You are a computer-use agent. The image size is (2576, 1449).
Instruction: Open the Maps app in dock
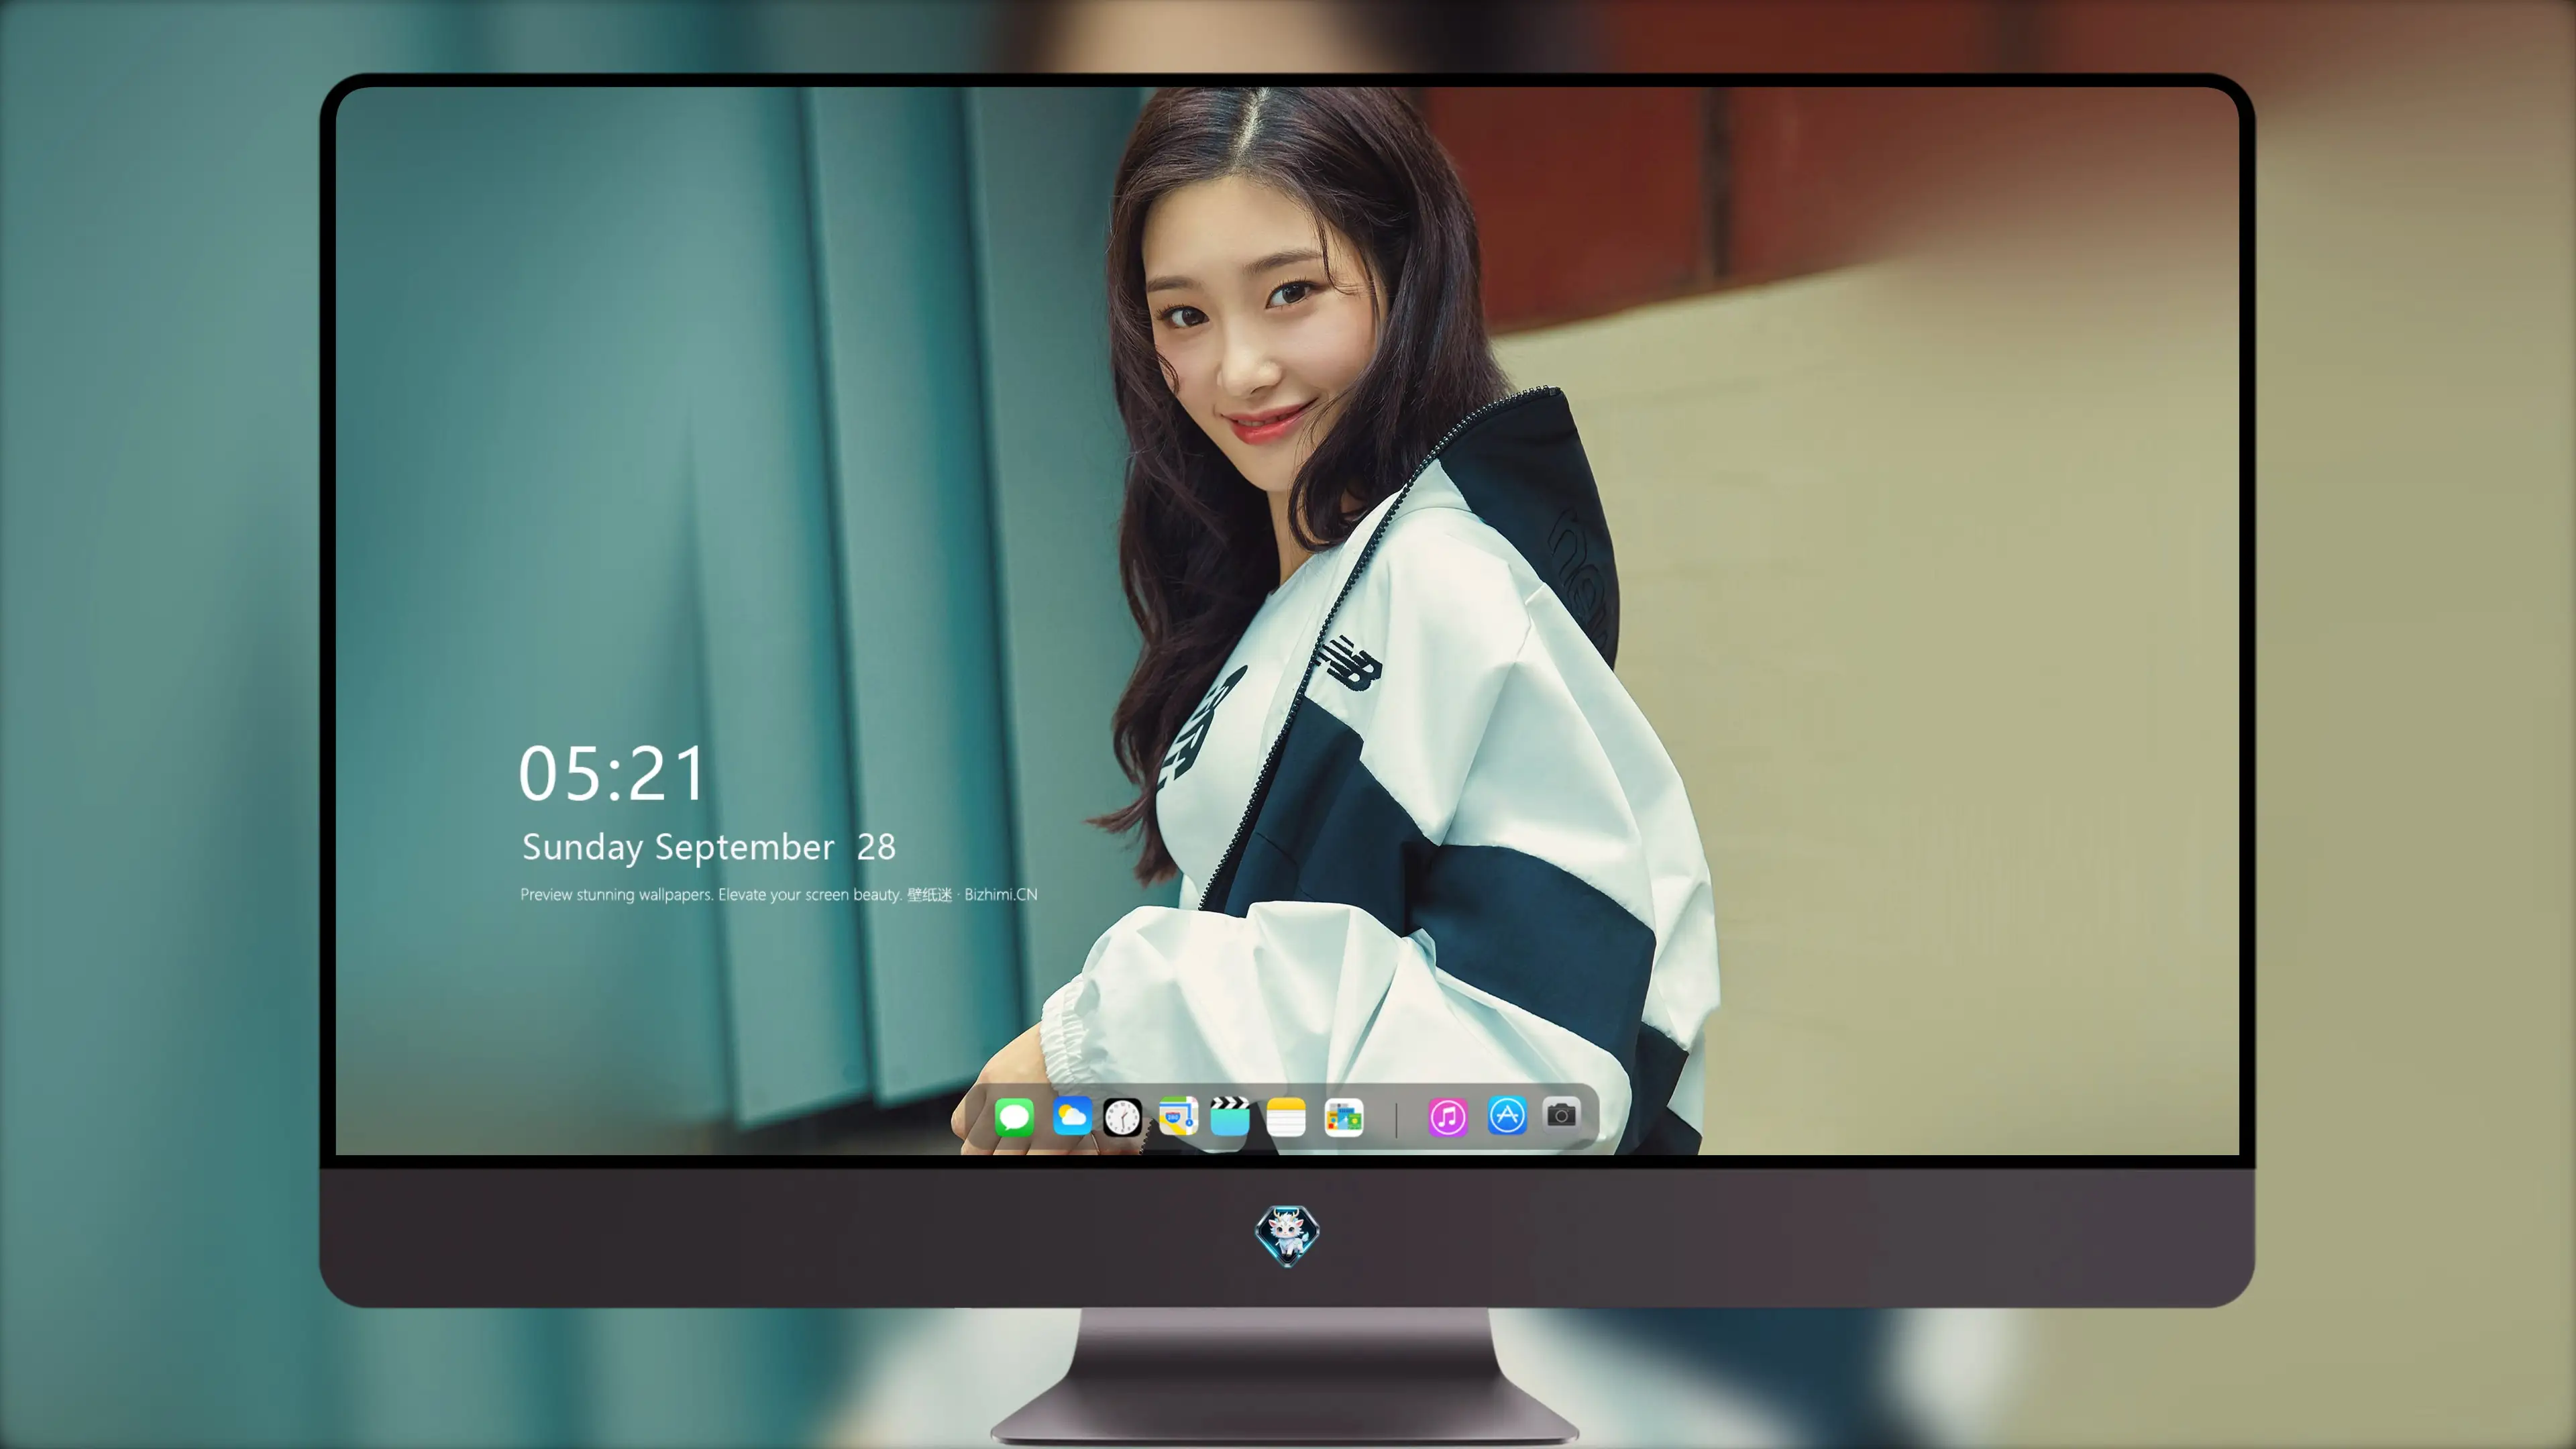[x=1178, y=1116]
